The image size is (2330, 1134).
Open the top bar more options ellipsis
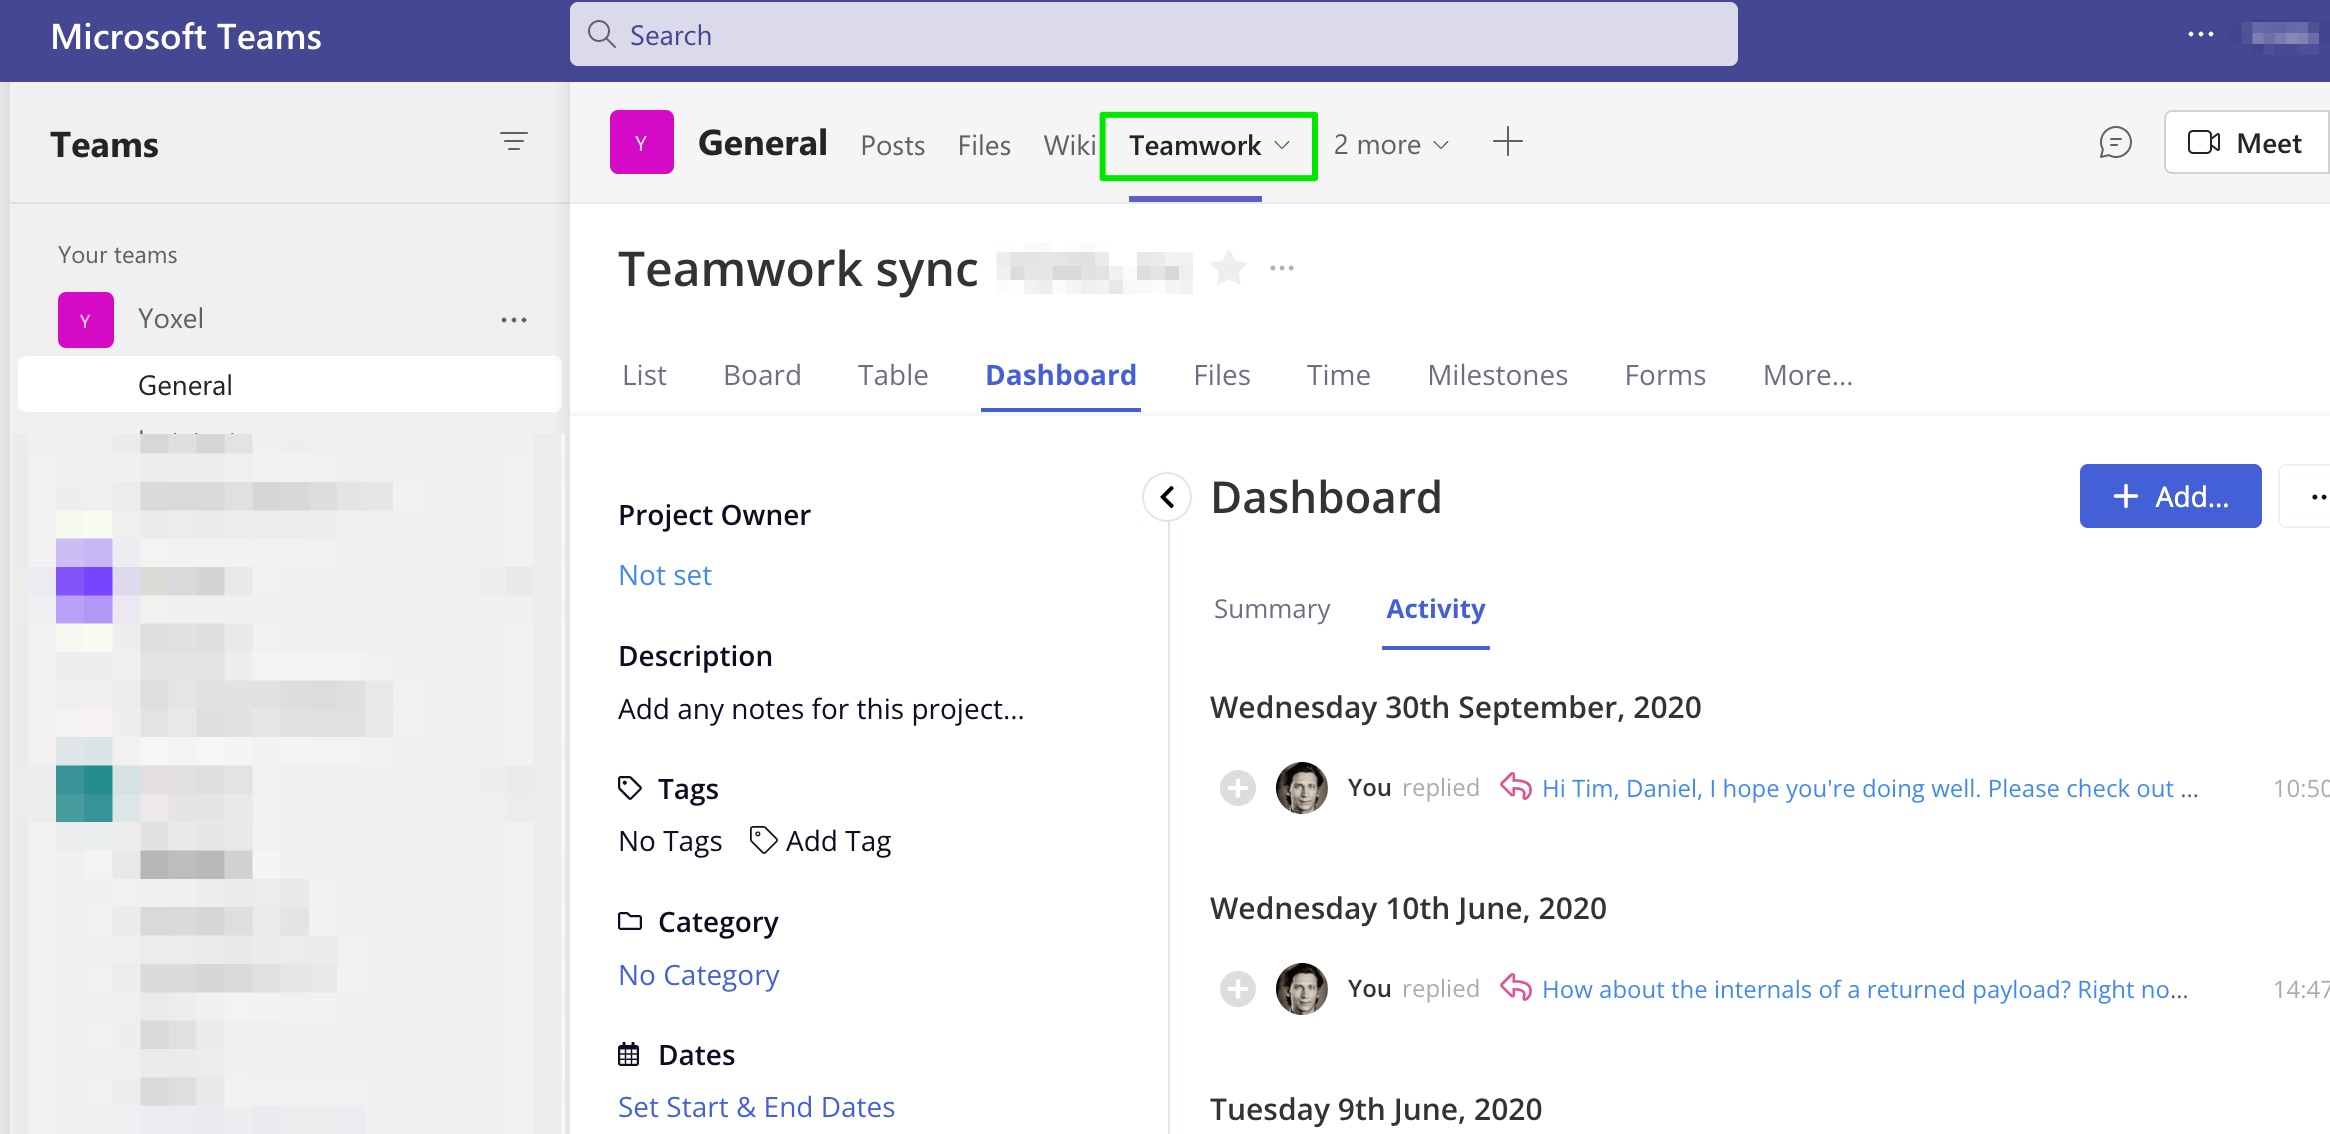point(2200,35)
